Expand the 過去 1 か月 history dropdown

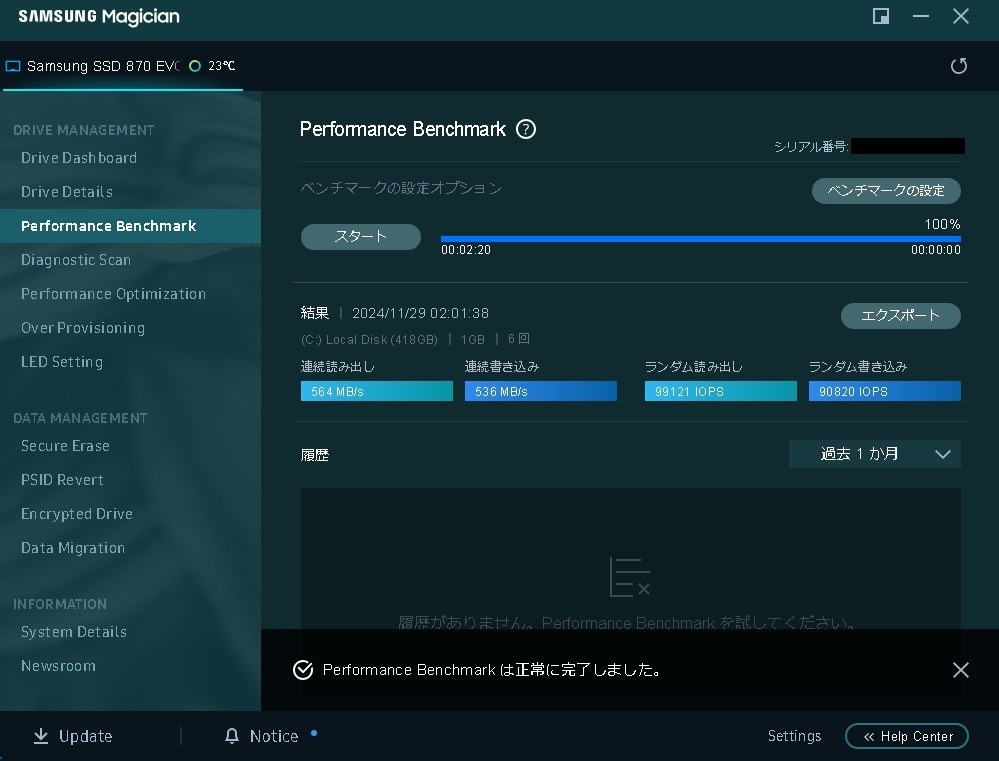click(x=874, y=454)
